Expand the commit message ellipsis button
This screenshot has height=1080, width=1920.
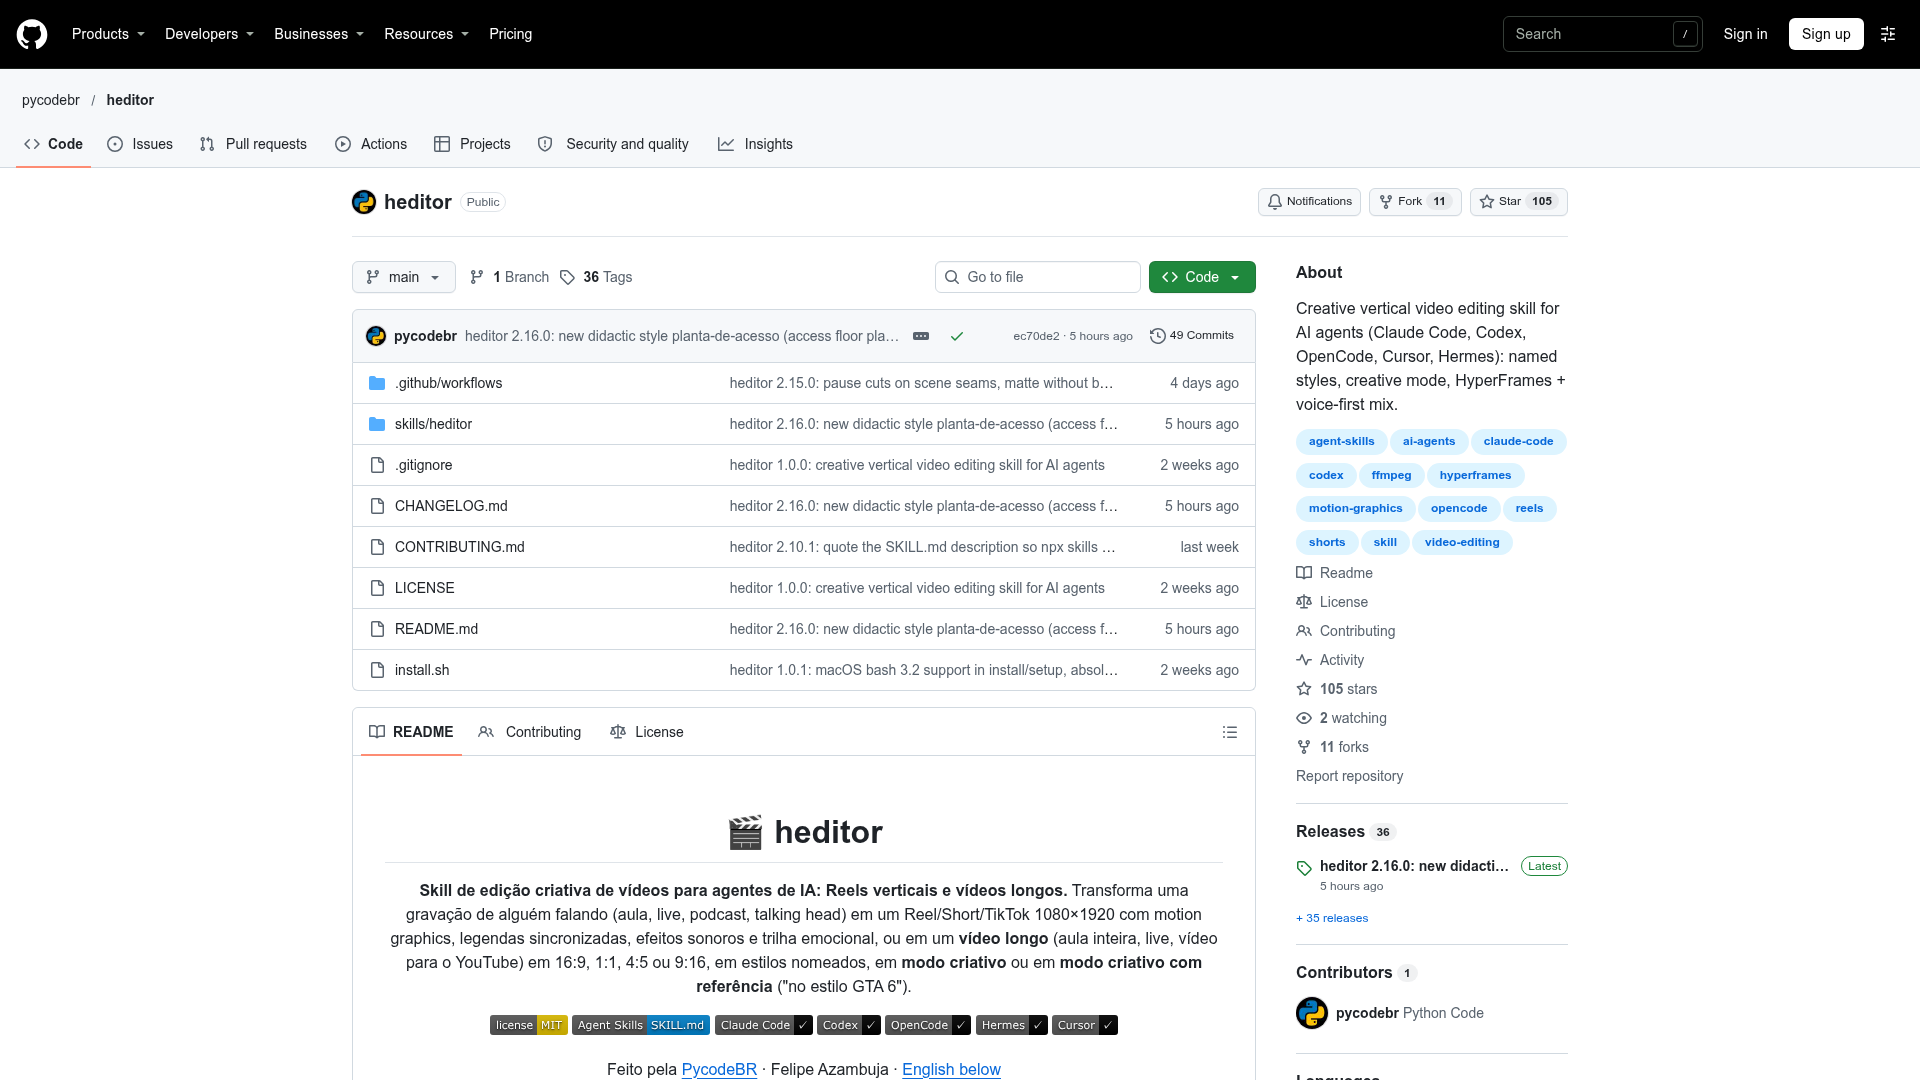(x=921, y=336)
